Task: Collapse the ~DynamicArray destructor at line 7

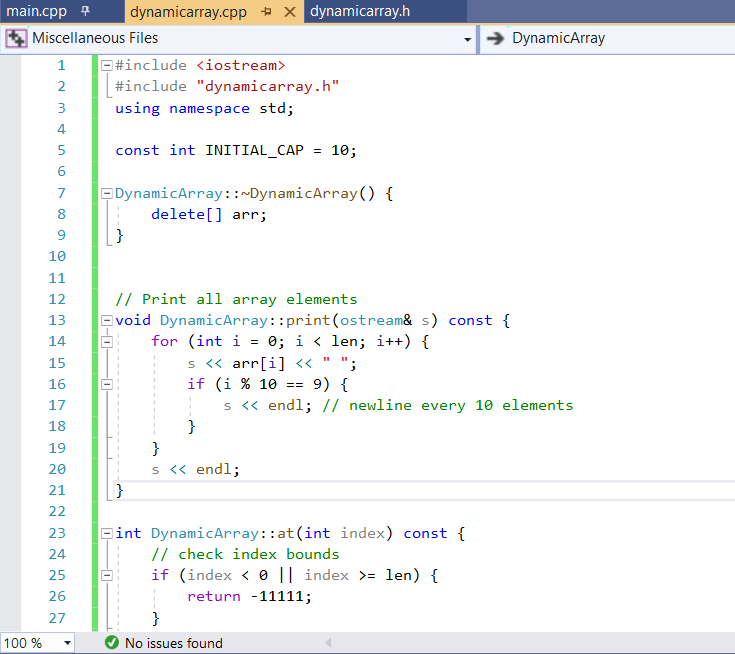Action: tap(107, 193)
